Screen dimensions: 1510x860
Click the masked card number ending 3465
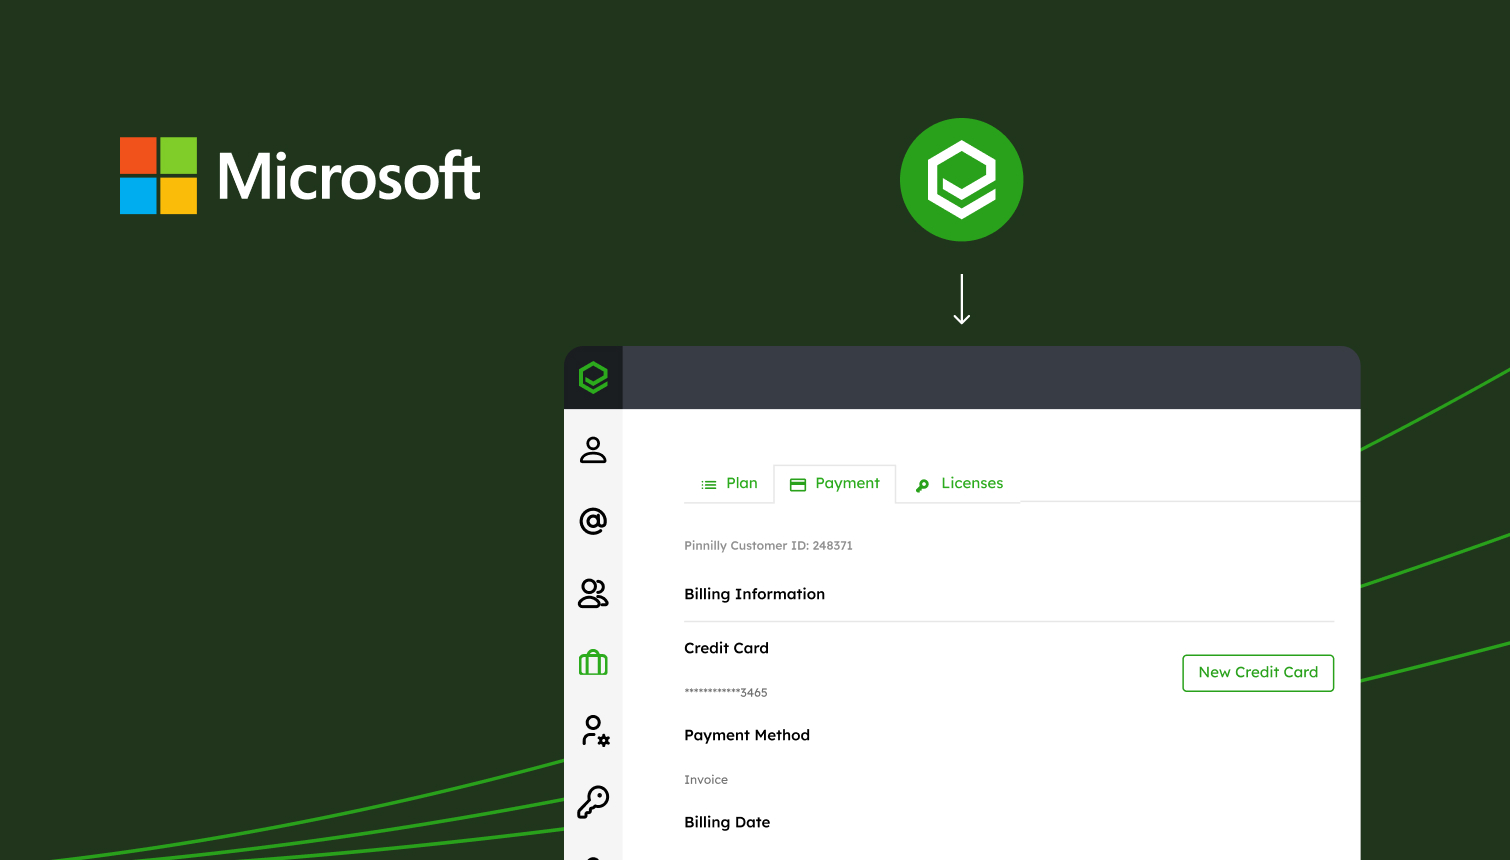(726, 692)
